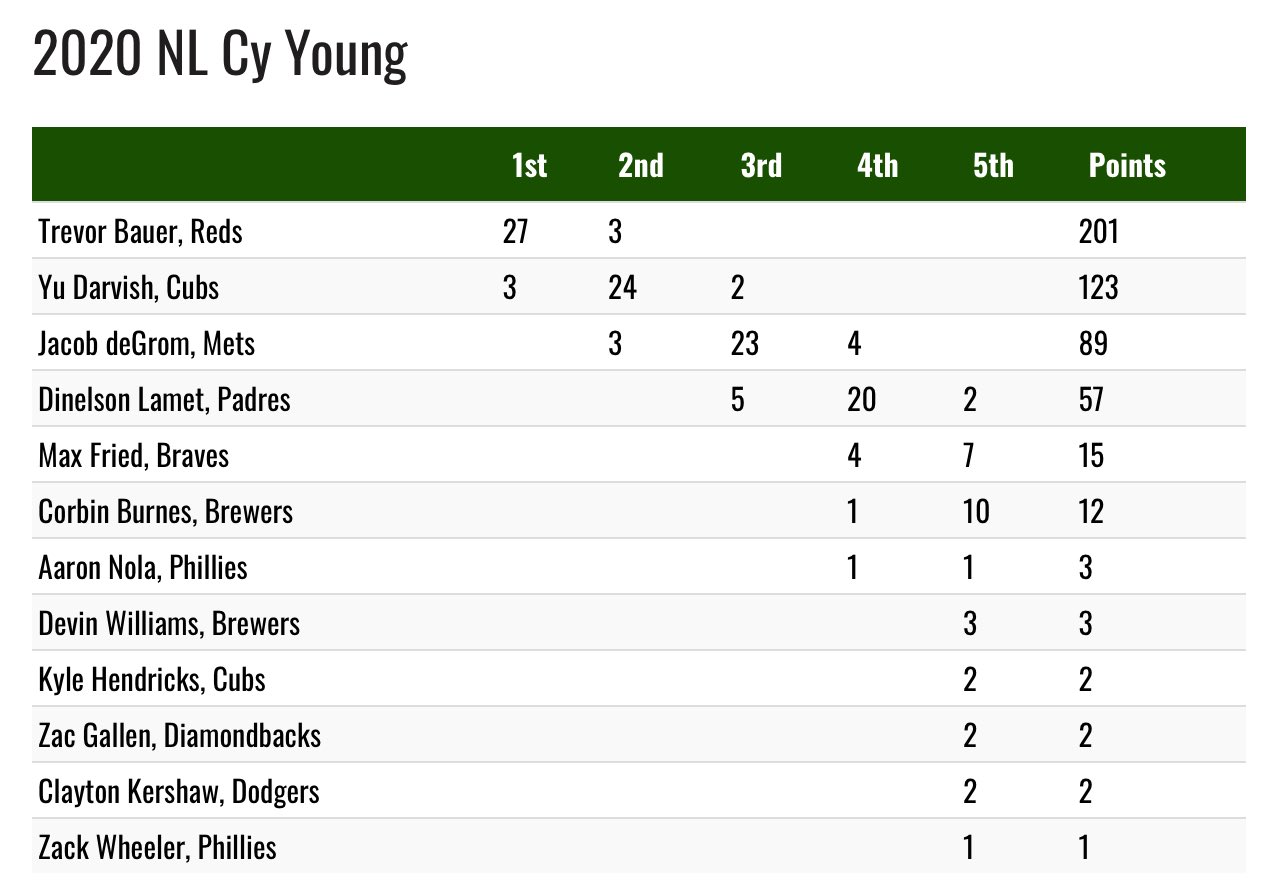Click the "5th" column header
Screen dimensions: 1267x893
pyautogui.click(x=993, y=165)
